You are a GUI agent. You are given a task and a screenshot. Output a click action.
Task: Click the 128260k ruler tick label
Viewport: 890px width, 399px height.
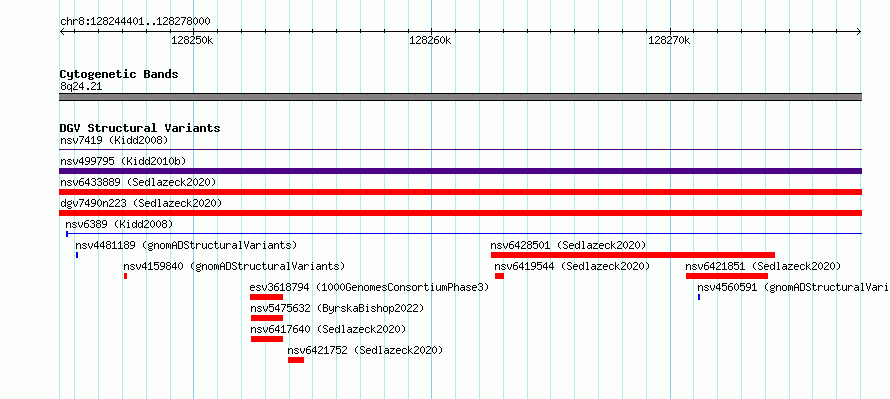430,40
